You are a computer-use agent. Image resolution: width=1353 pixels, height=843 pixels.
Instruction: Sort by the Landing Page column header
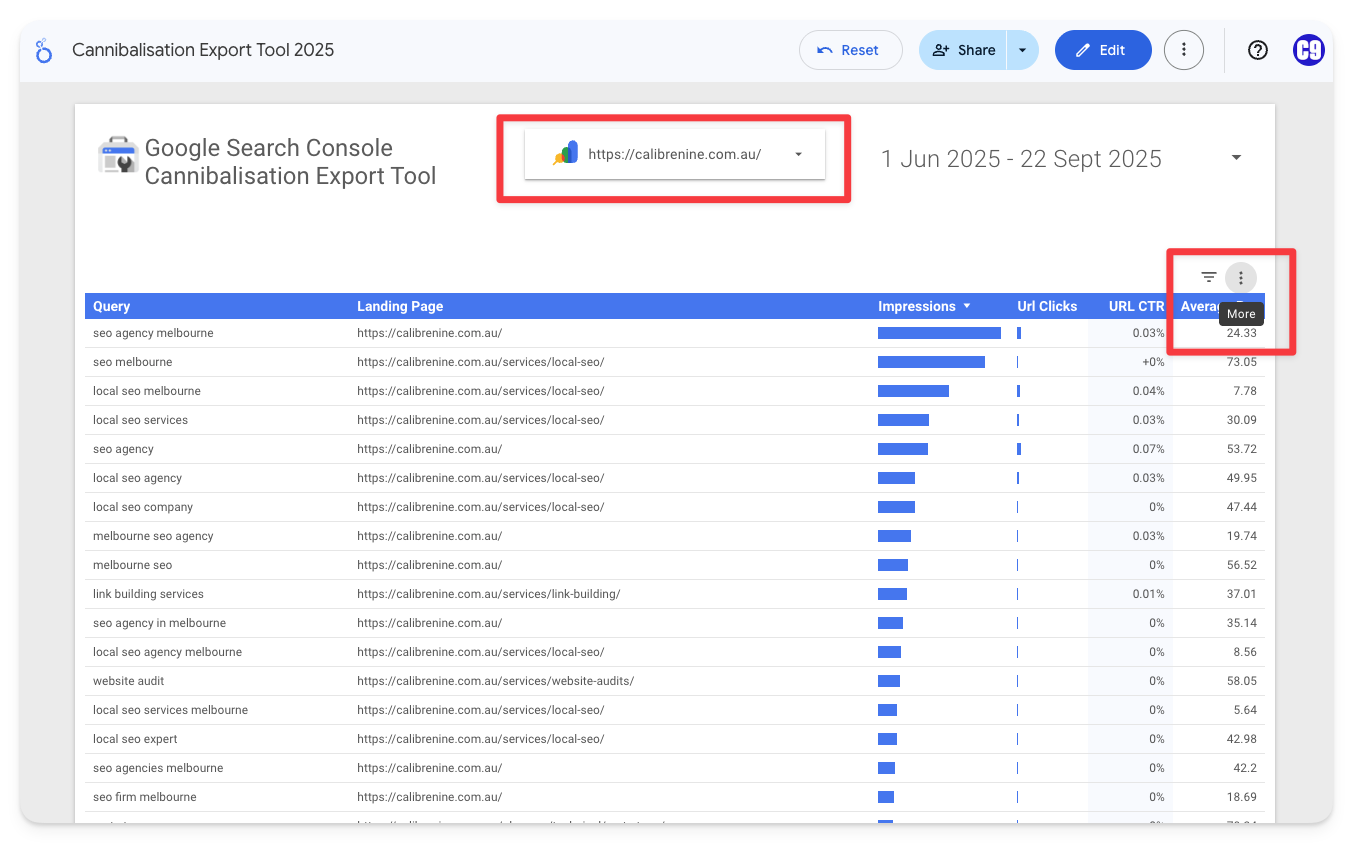pos(400,306)
